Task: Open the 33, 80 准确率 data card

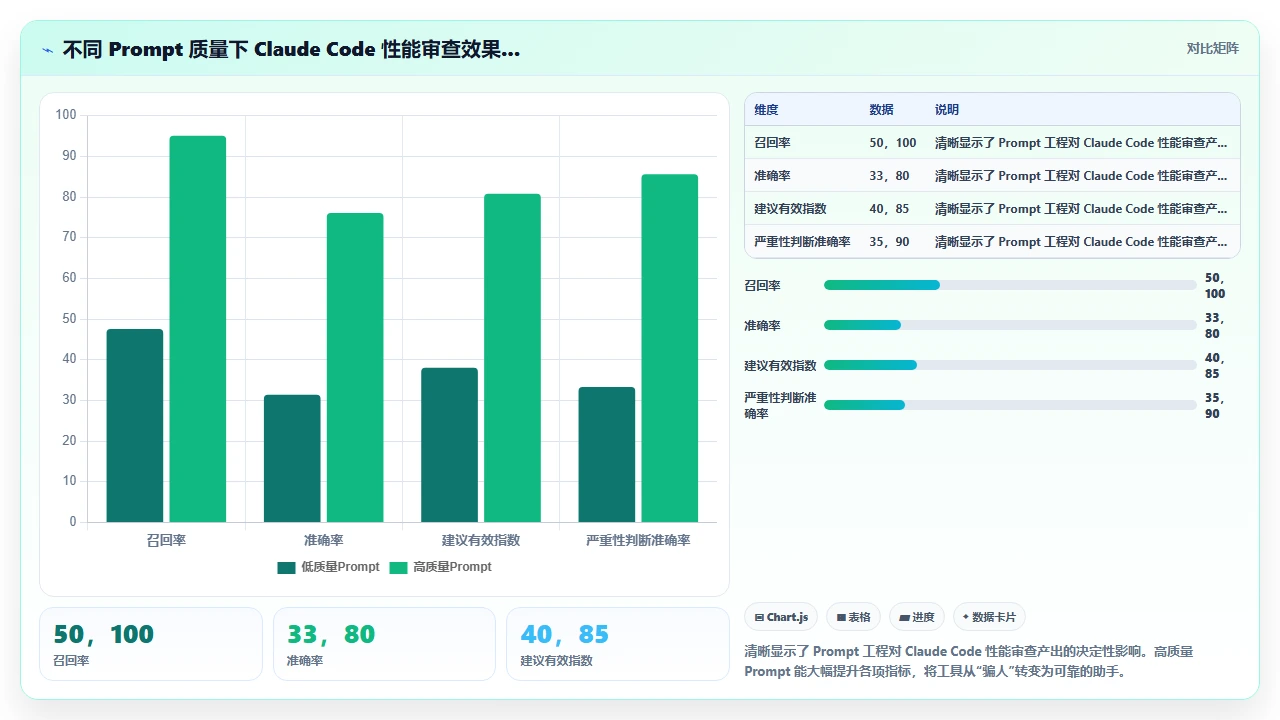Action: coord(384,644)
